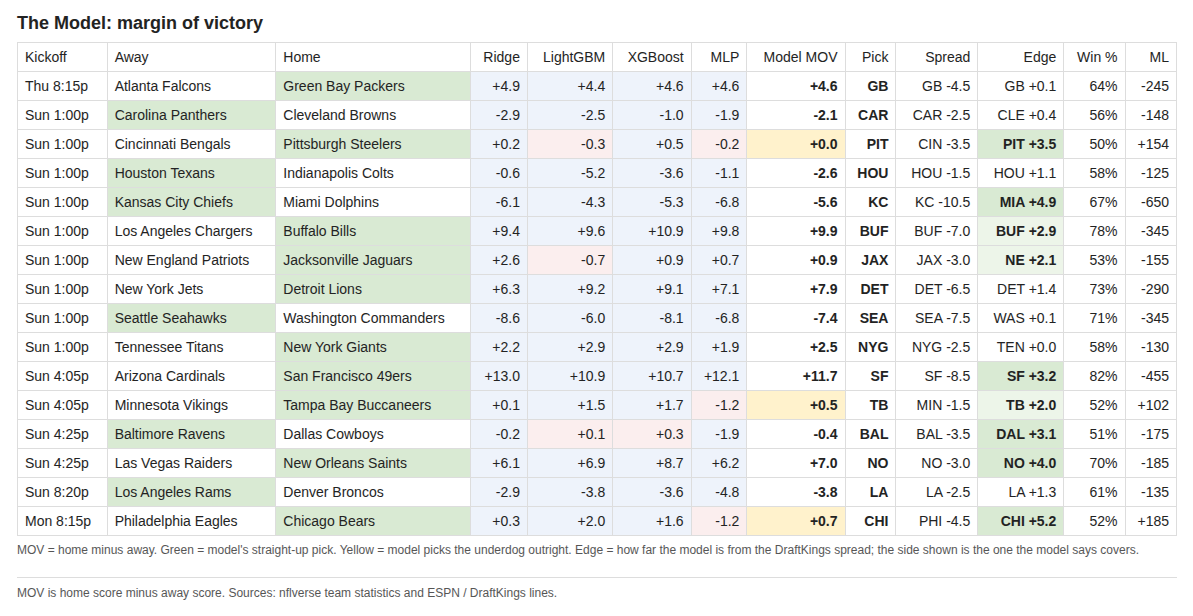Select the Washington Commanders cell
The image size is (1193, 616).
(x=373, y=318)
